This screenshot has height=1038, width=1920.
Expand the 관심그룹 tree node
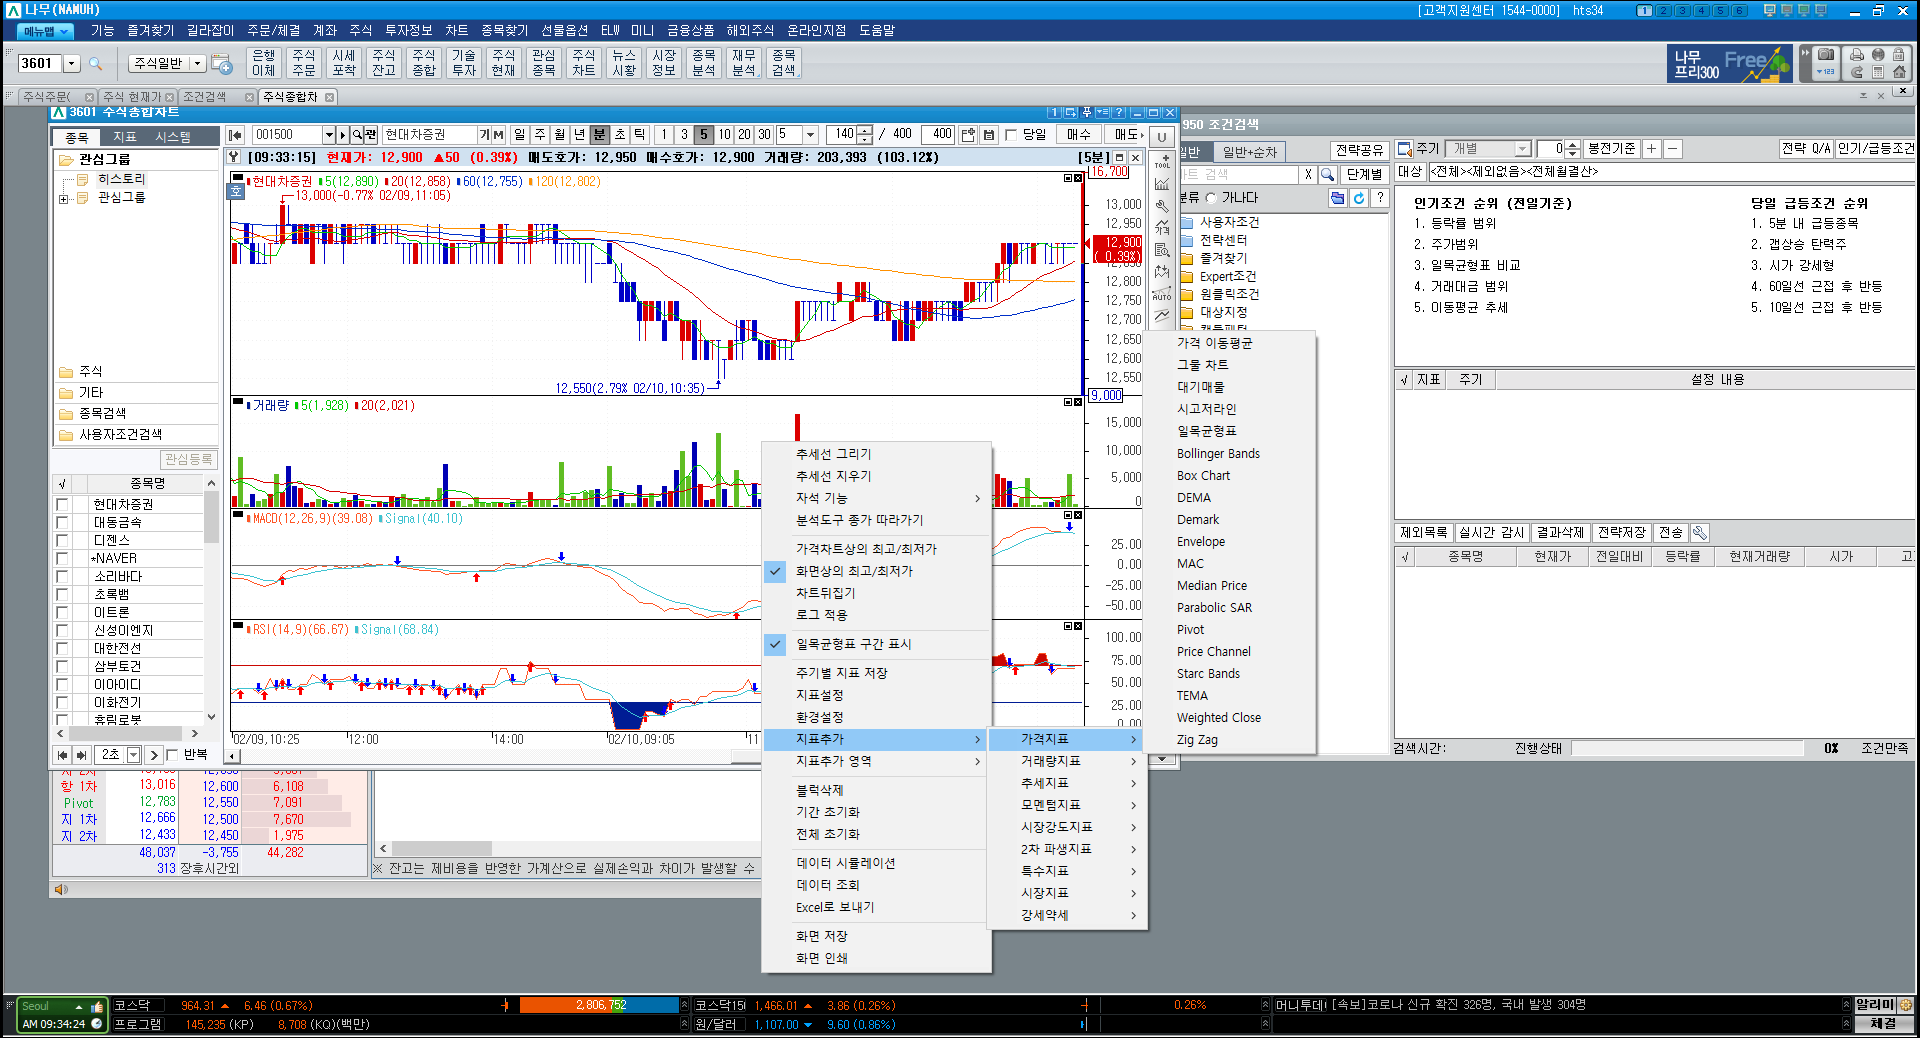(x=64, y=199)
